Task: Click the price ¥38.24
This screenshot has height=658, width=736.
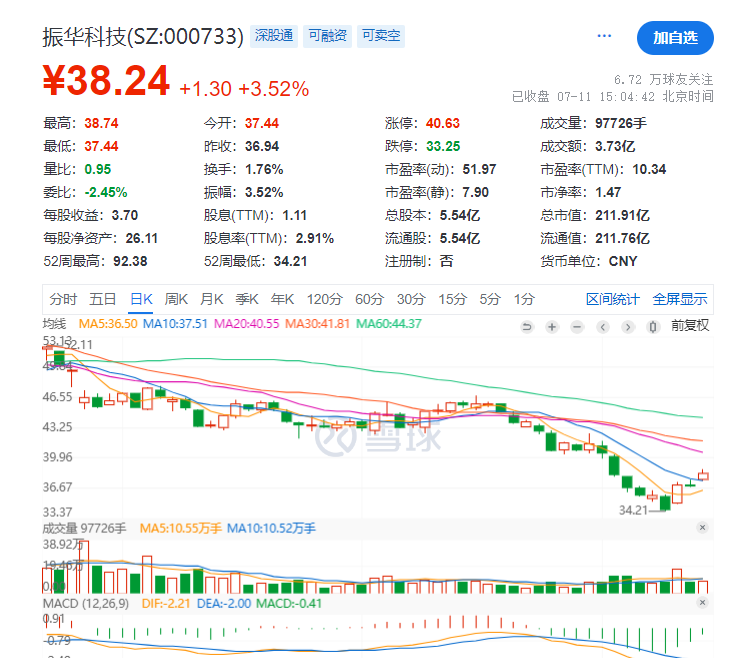Action: click(106, 81)
